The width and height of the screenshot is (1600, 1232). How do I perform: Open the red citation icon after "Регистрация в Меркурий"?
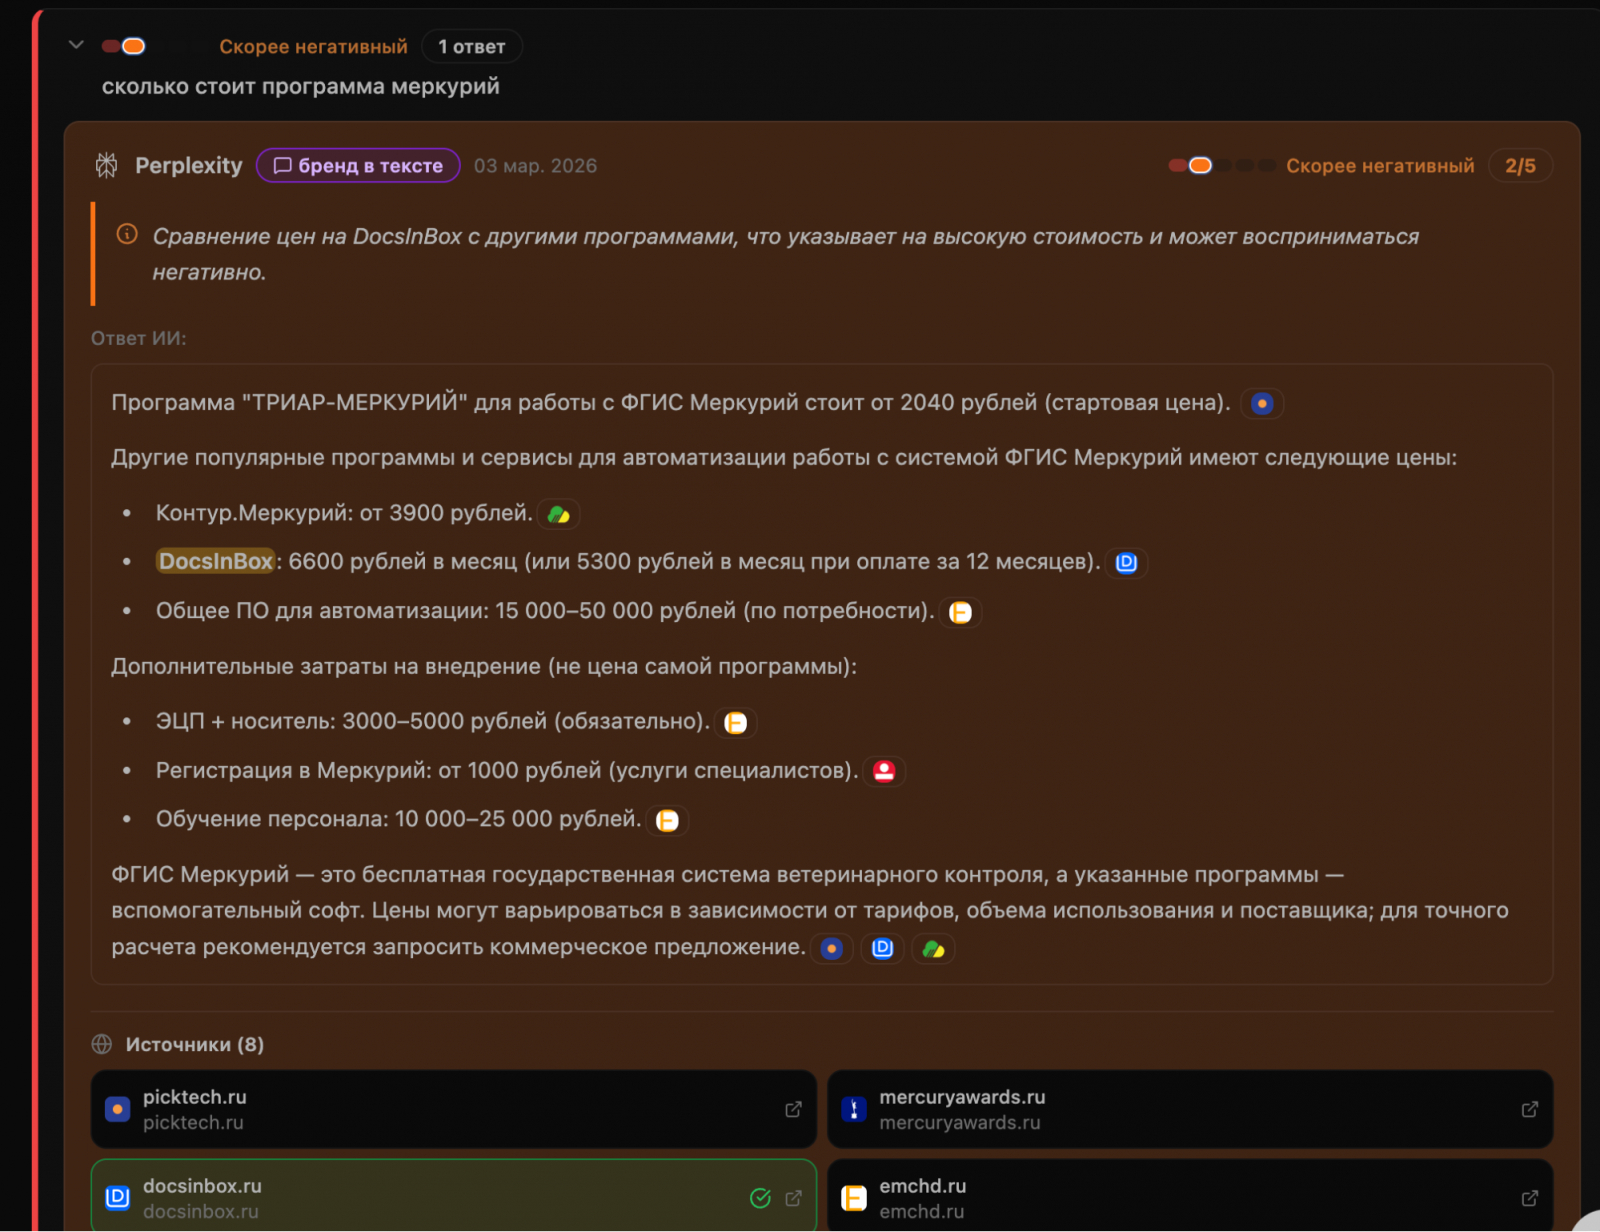click(884, 772)
